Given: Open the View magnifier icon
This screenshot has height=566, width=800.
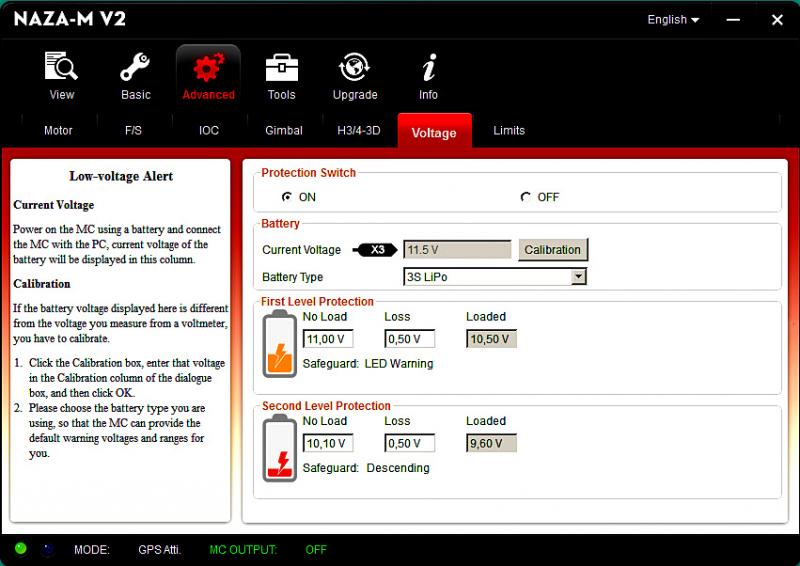Looking at the screenshot, I should pyautogui.click(x=61, y=69).
